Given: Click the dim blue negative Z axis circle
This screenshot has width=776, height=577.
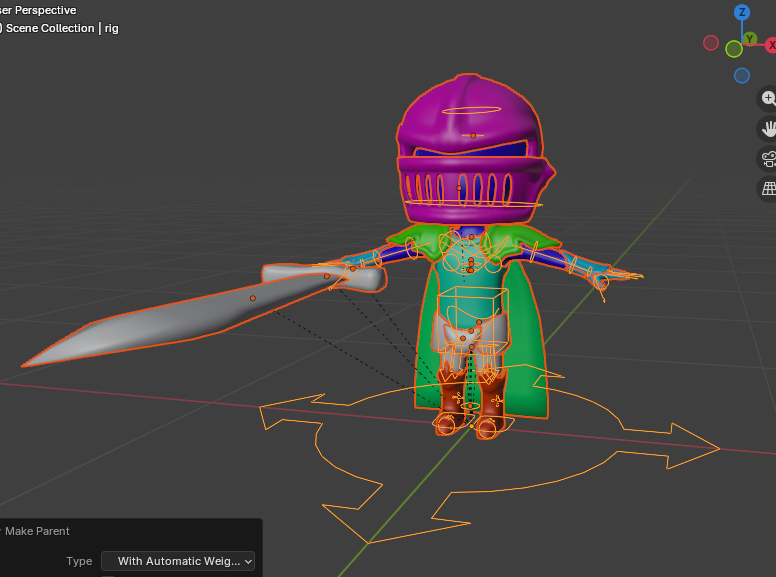Looking at the screenshot, I should coord(741,76).
